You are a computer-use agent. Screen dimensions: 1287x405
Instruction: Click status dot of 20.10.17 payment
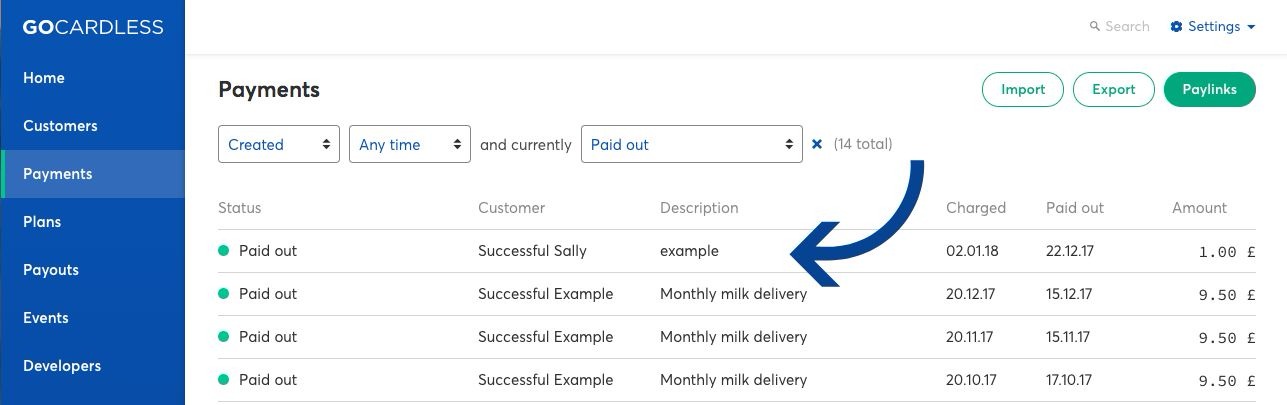click(x=224, y=380)
